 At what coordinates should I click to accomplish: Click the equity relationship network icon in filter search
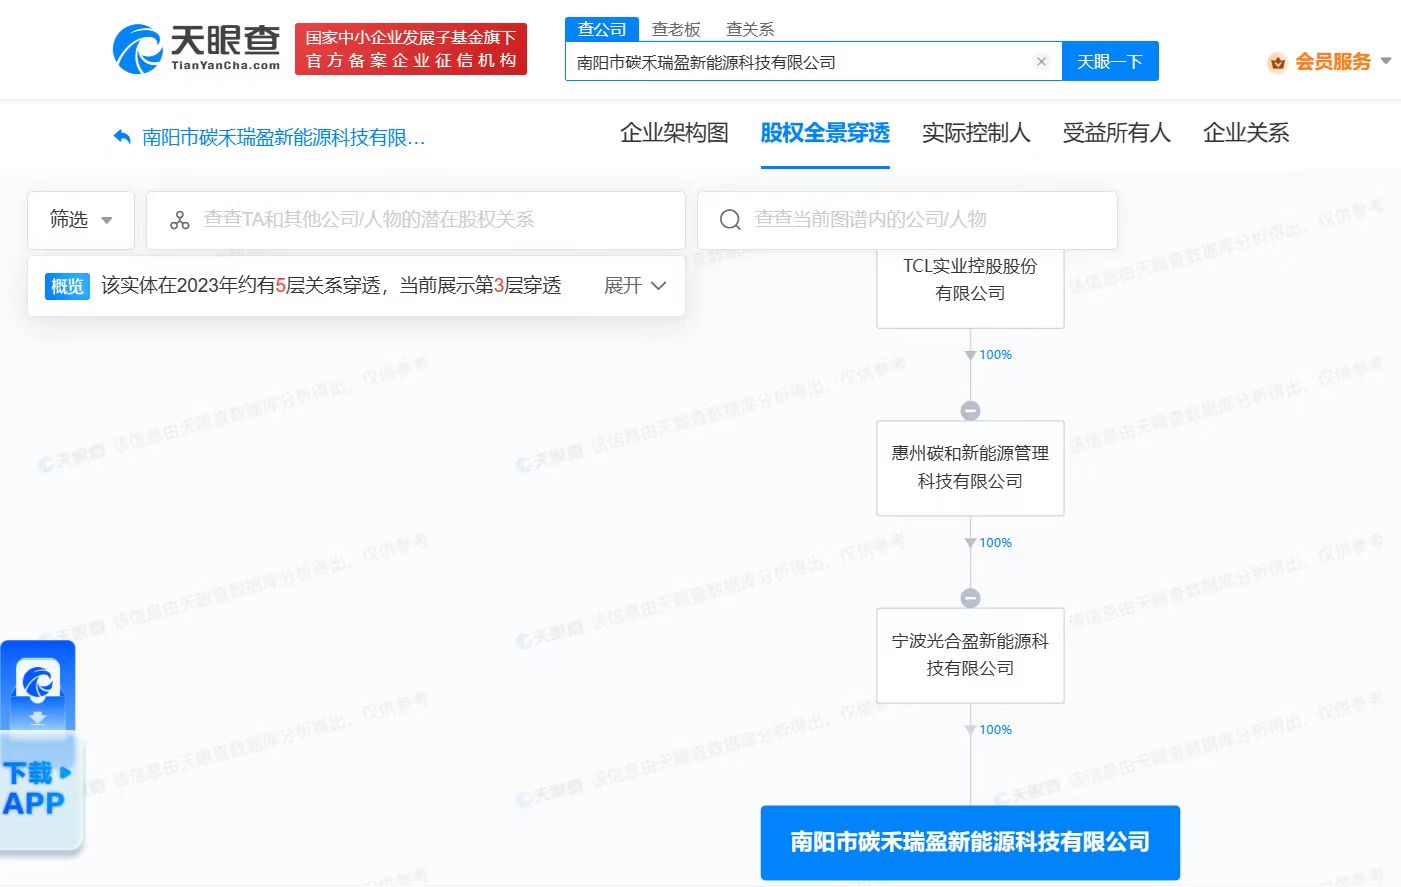pyautogui.click(x=179, y=219)
